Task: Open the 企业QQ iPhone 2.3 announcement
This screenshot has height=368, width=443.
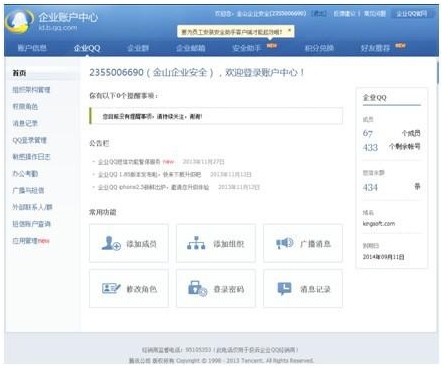Action: (x=153, y=187)
